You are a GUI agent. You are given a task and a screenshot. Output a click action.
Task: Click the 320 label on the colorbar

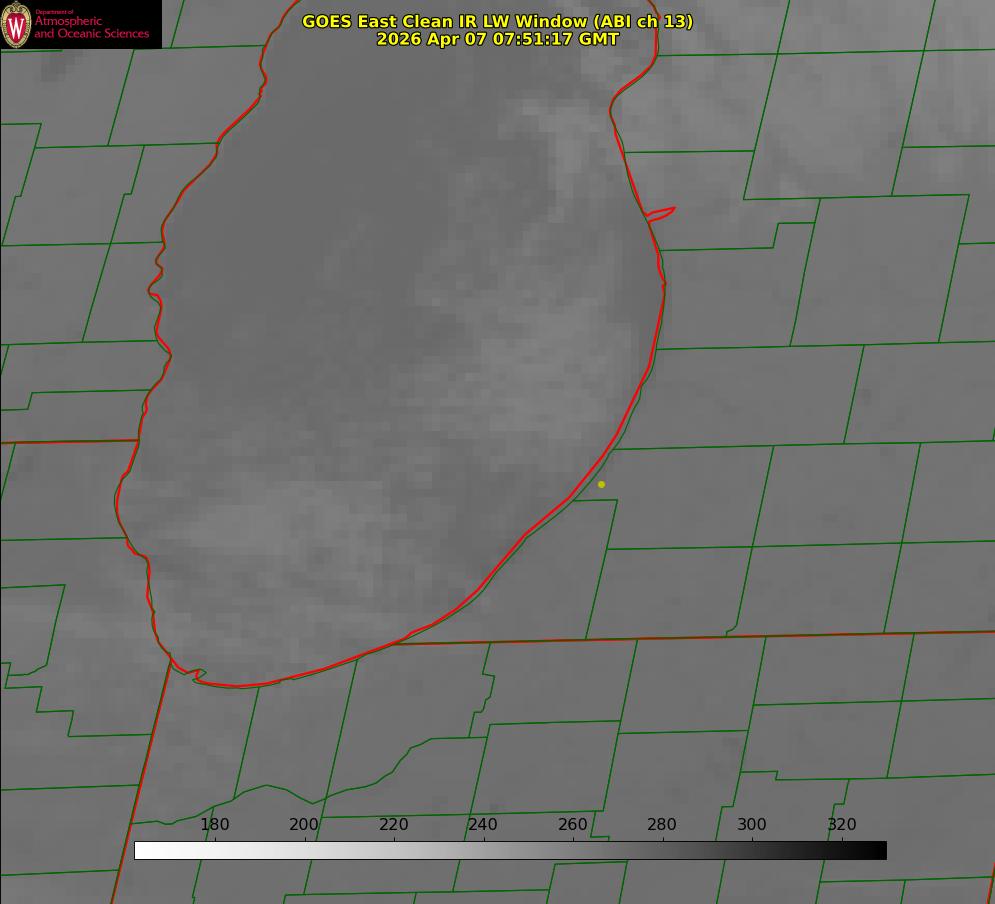coord(842,824)
